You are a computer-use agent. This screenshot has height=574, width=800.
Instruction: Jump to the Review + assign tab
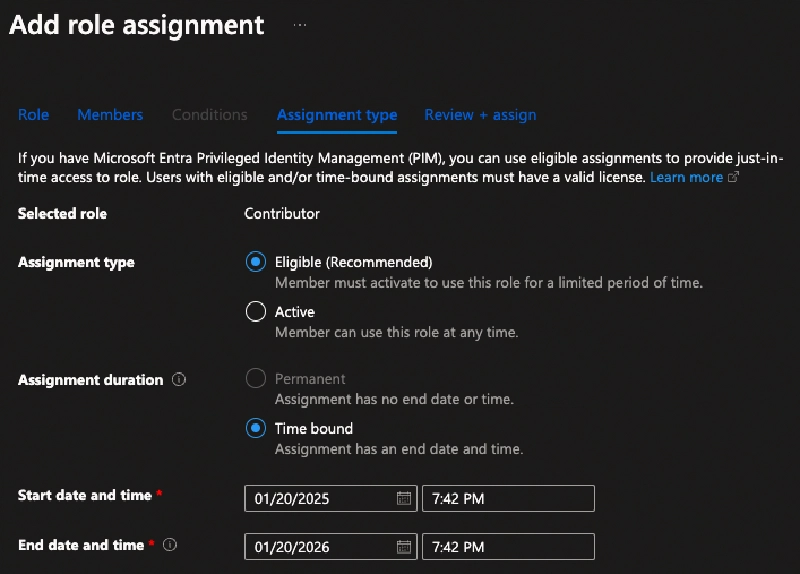480,115
